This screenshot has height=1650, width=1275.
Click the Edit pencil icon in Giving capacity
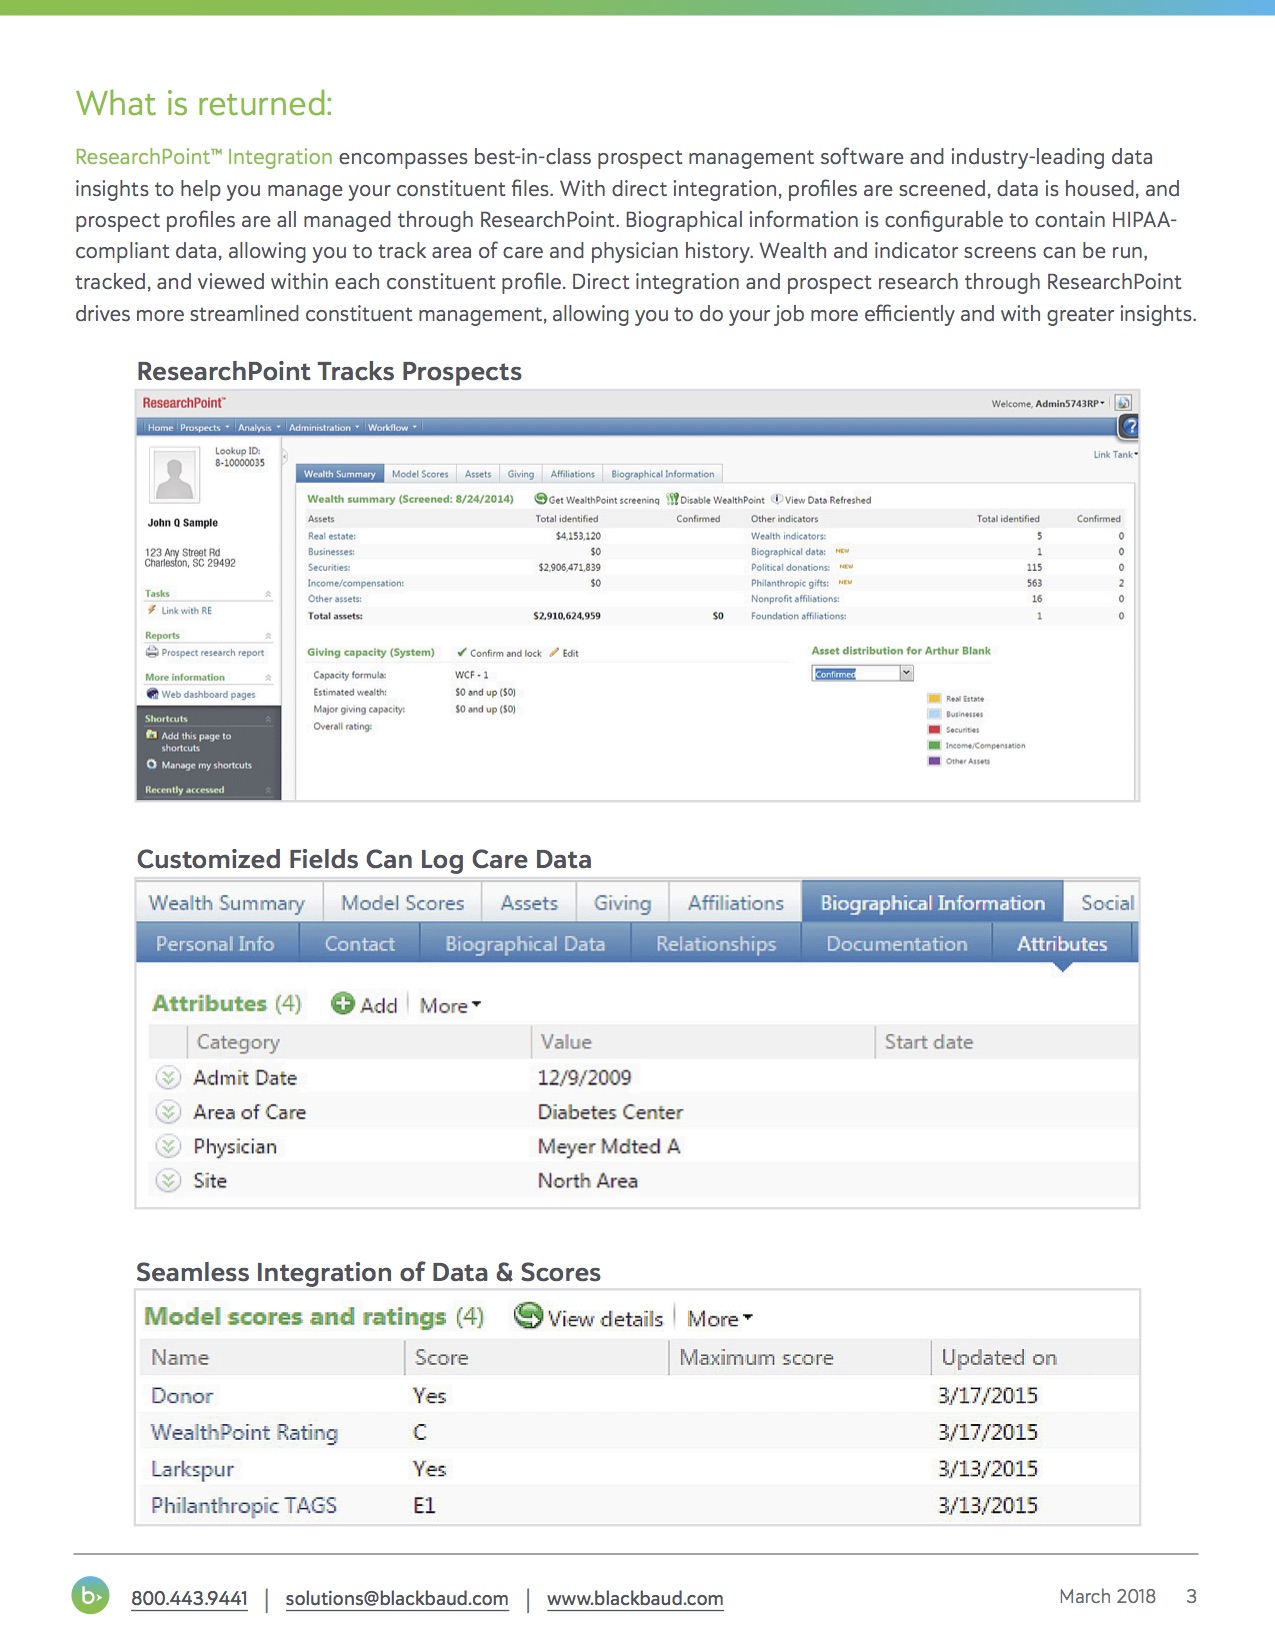(x=554, y=653)
